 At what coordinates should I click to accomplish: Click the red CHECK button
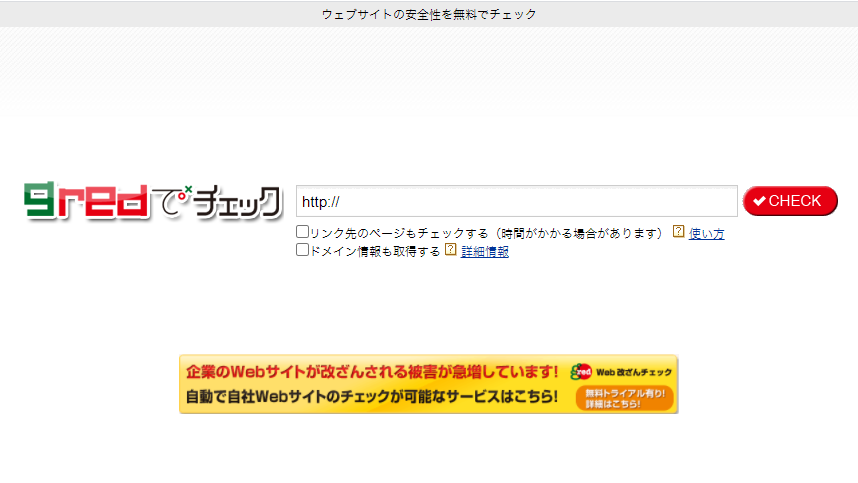click(790, 201)
